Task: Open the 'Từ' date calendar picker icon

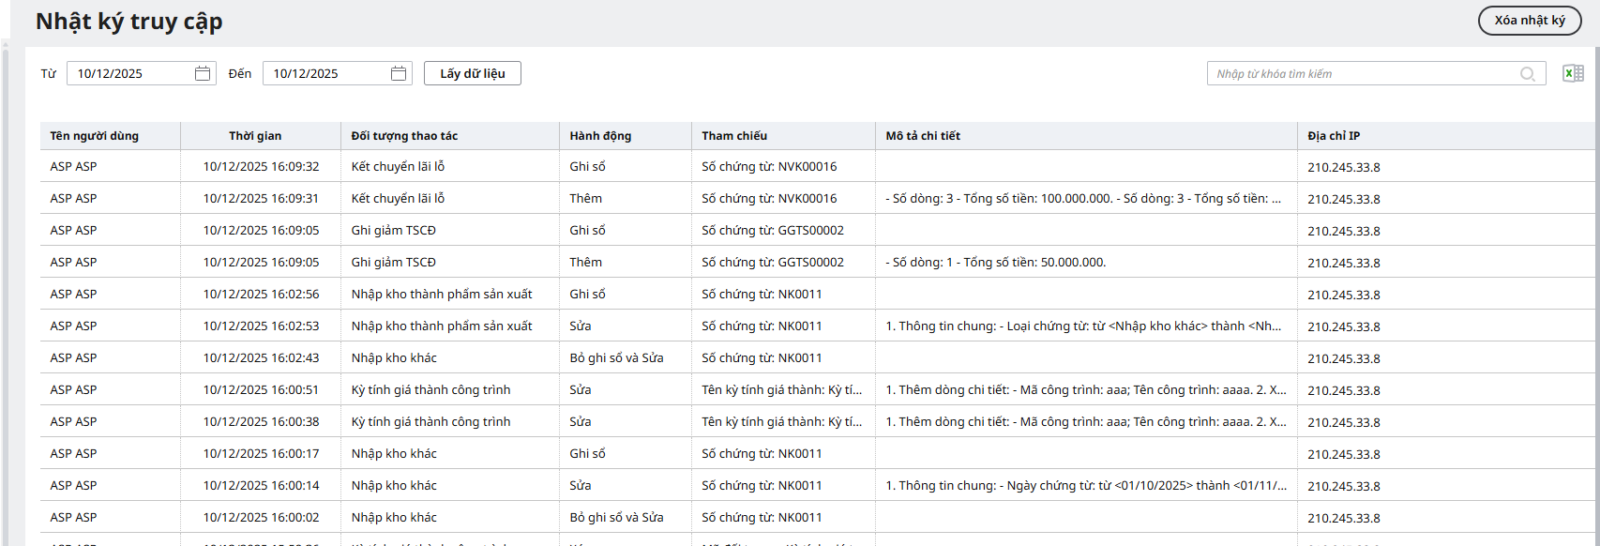Action: point(203,74)
